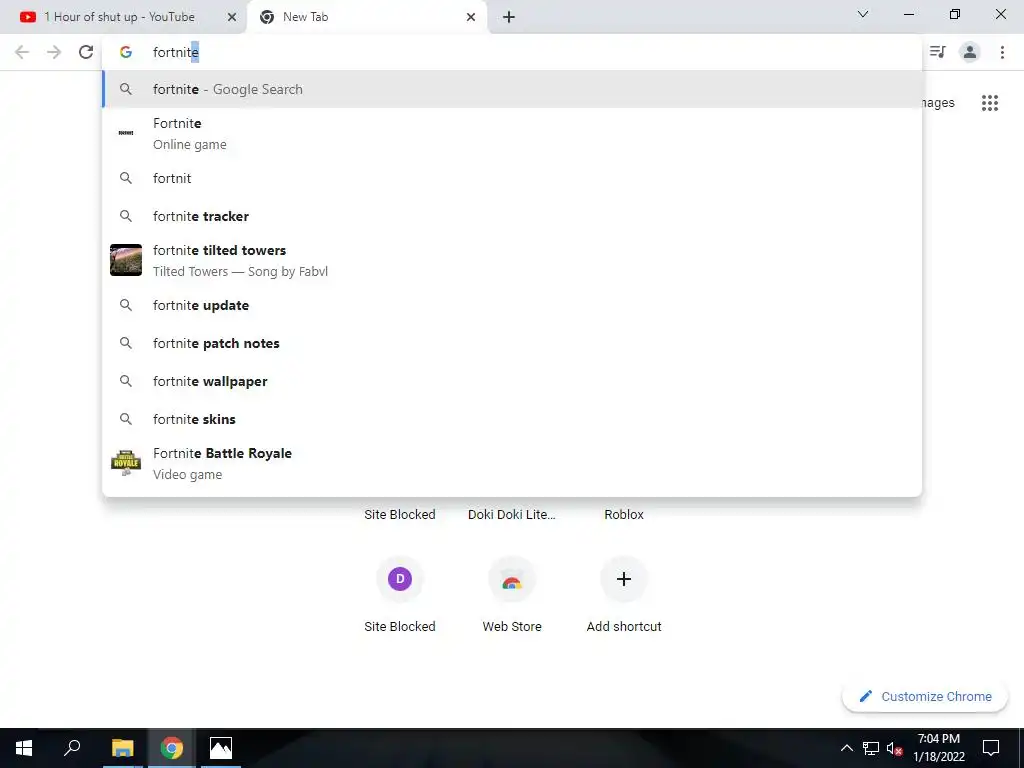
Task: Pick the 'fortnit' suggestion
Action: coord(512,178)
